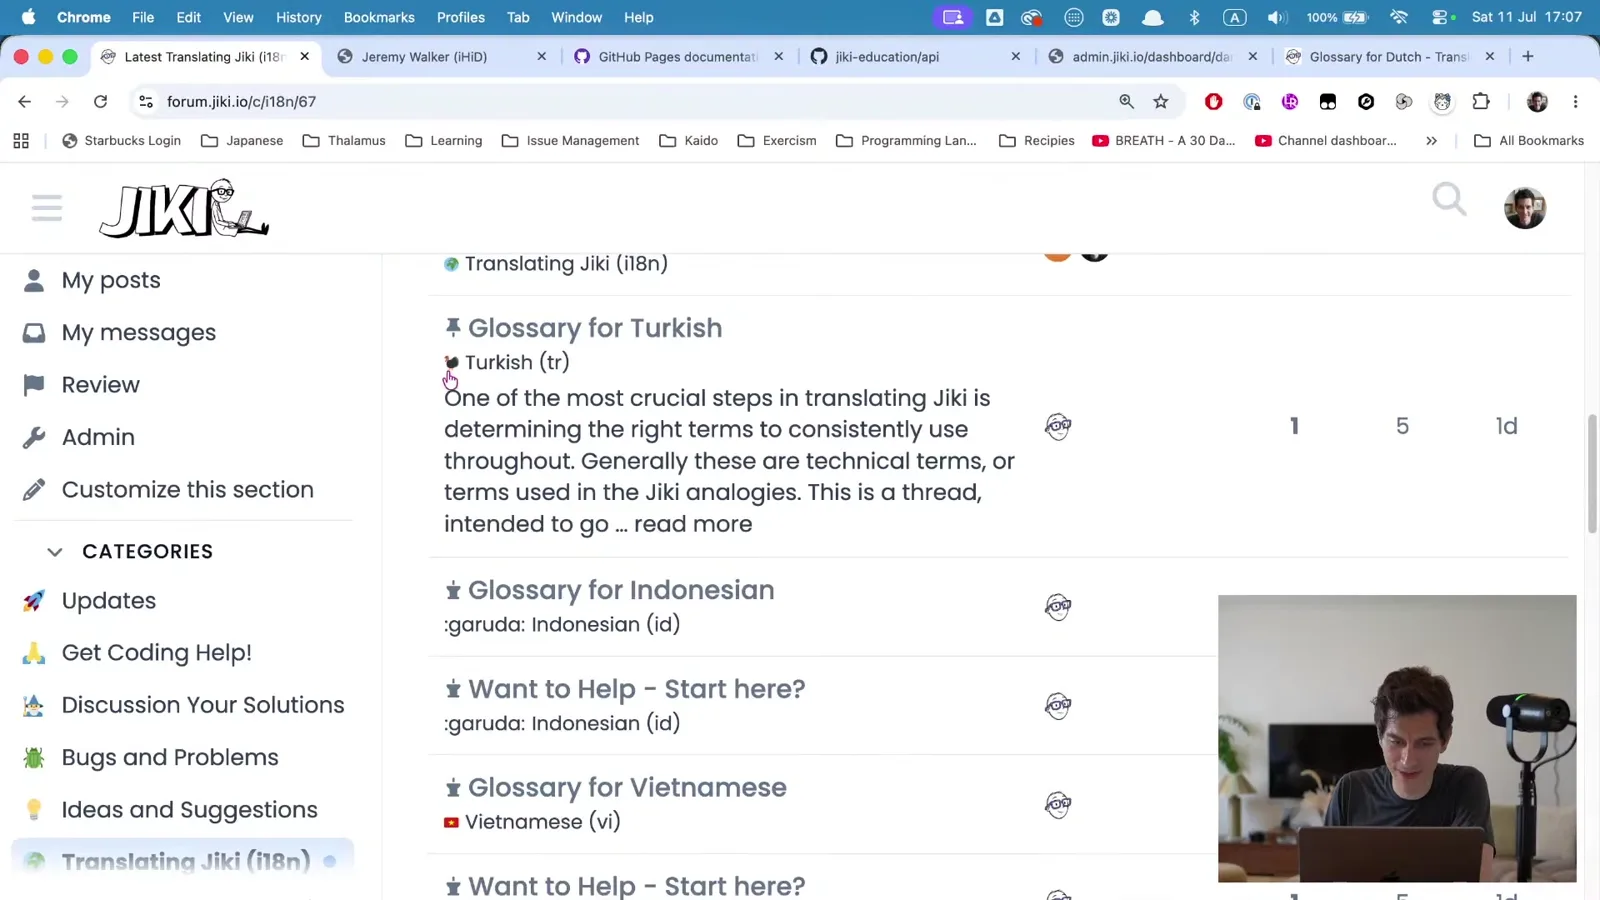
Task: Open the Learning bookmarks folder
Action: click(444, 141)
